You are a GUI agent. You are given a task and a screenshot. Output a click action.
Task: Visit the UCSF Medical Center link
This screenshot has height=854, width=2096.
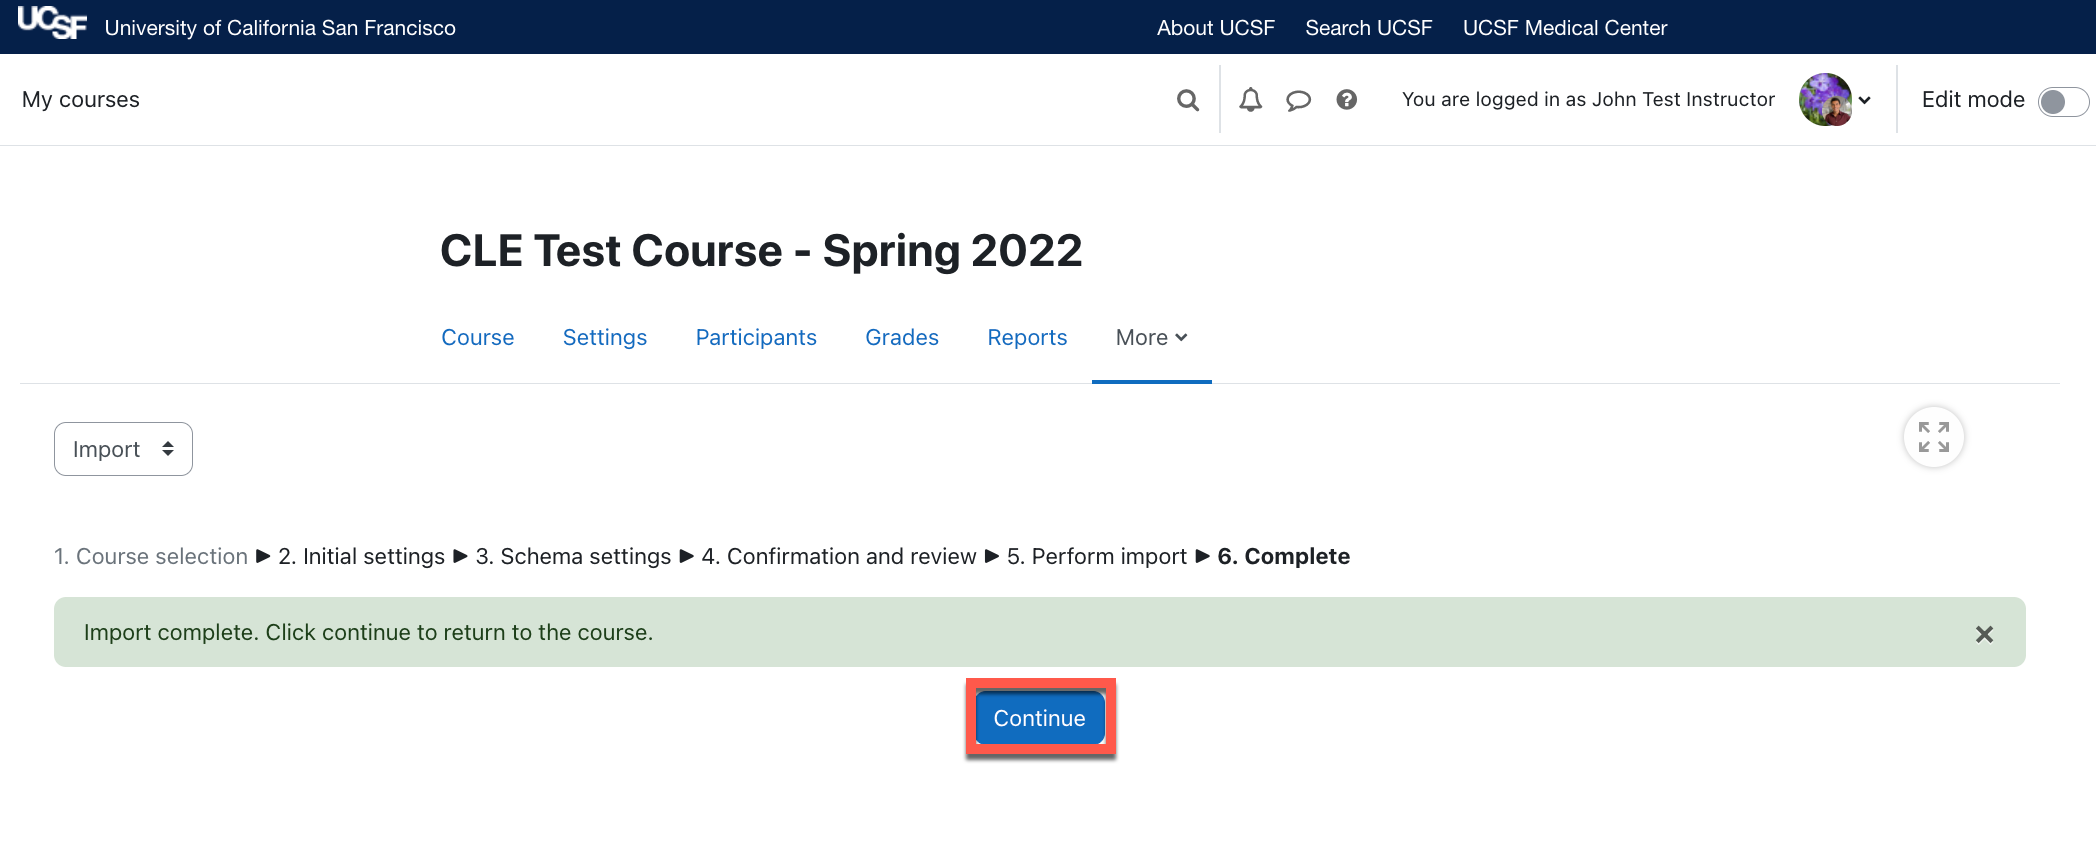(1565, 28)
